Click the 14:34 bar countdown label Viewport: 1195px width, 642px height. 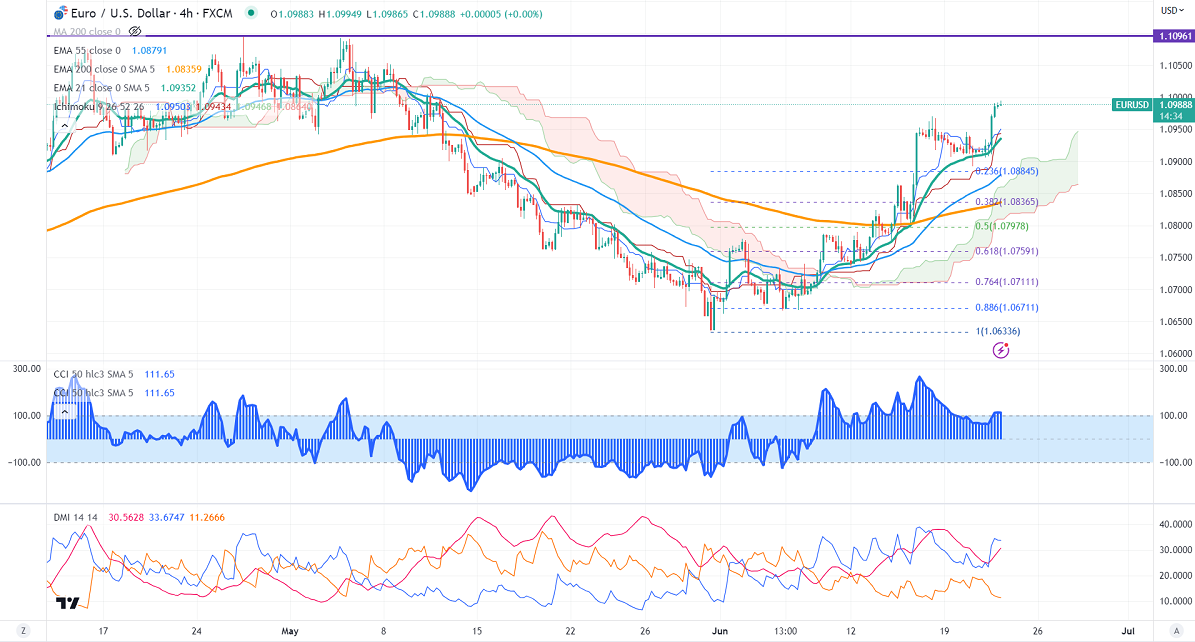pos(1171,116)
